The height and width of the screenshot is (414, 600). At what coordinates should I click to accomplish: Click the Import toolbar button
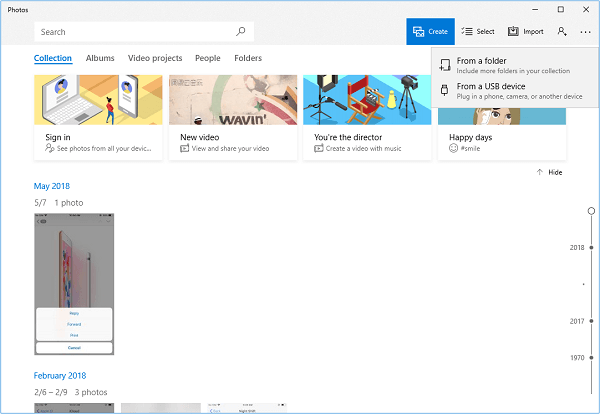point(526,32)
